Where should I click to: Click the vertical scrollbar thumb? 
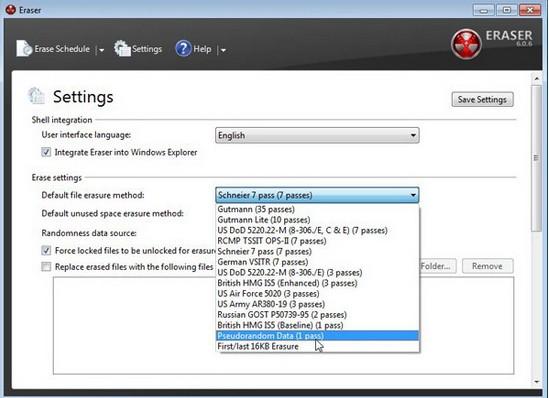[536, 158]
